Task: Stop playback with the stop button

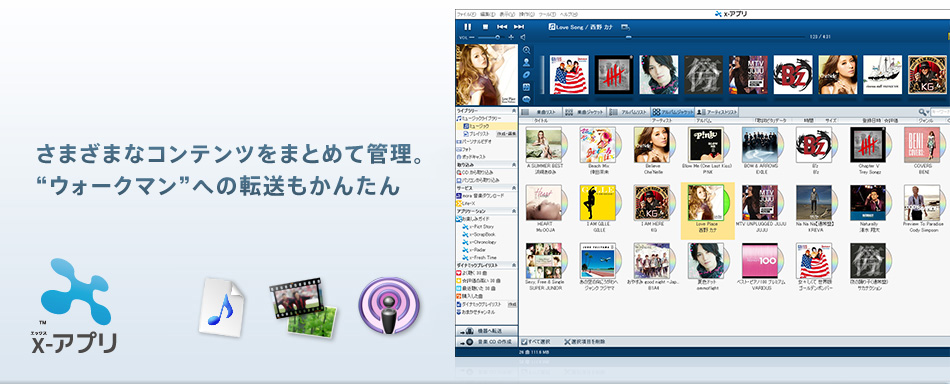Action: coord(485,27)
